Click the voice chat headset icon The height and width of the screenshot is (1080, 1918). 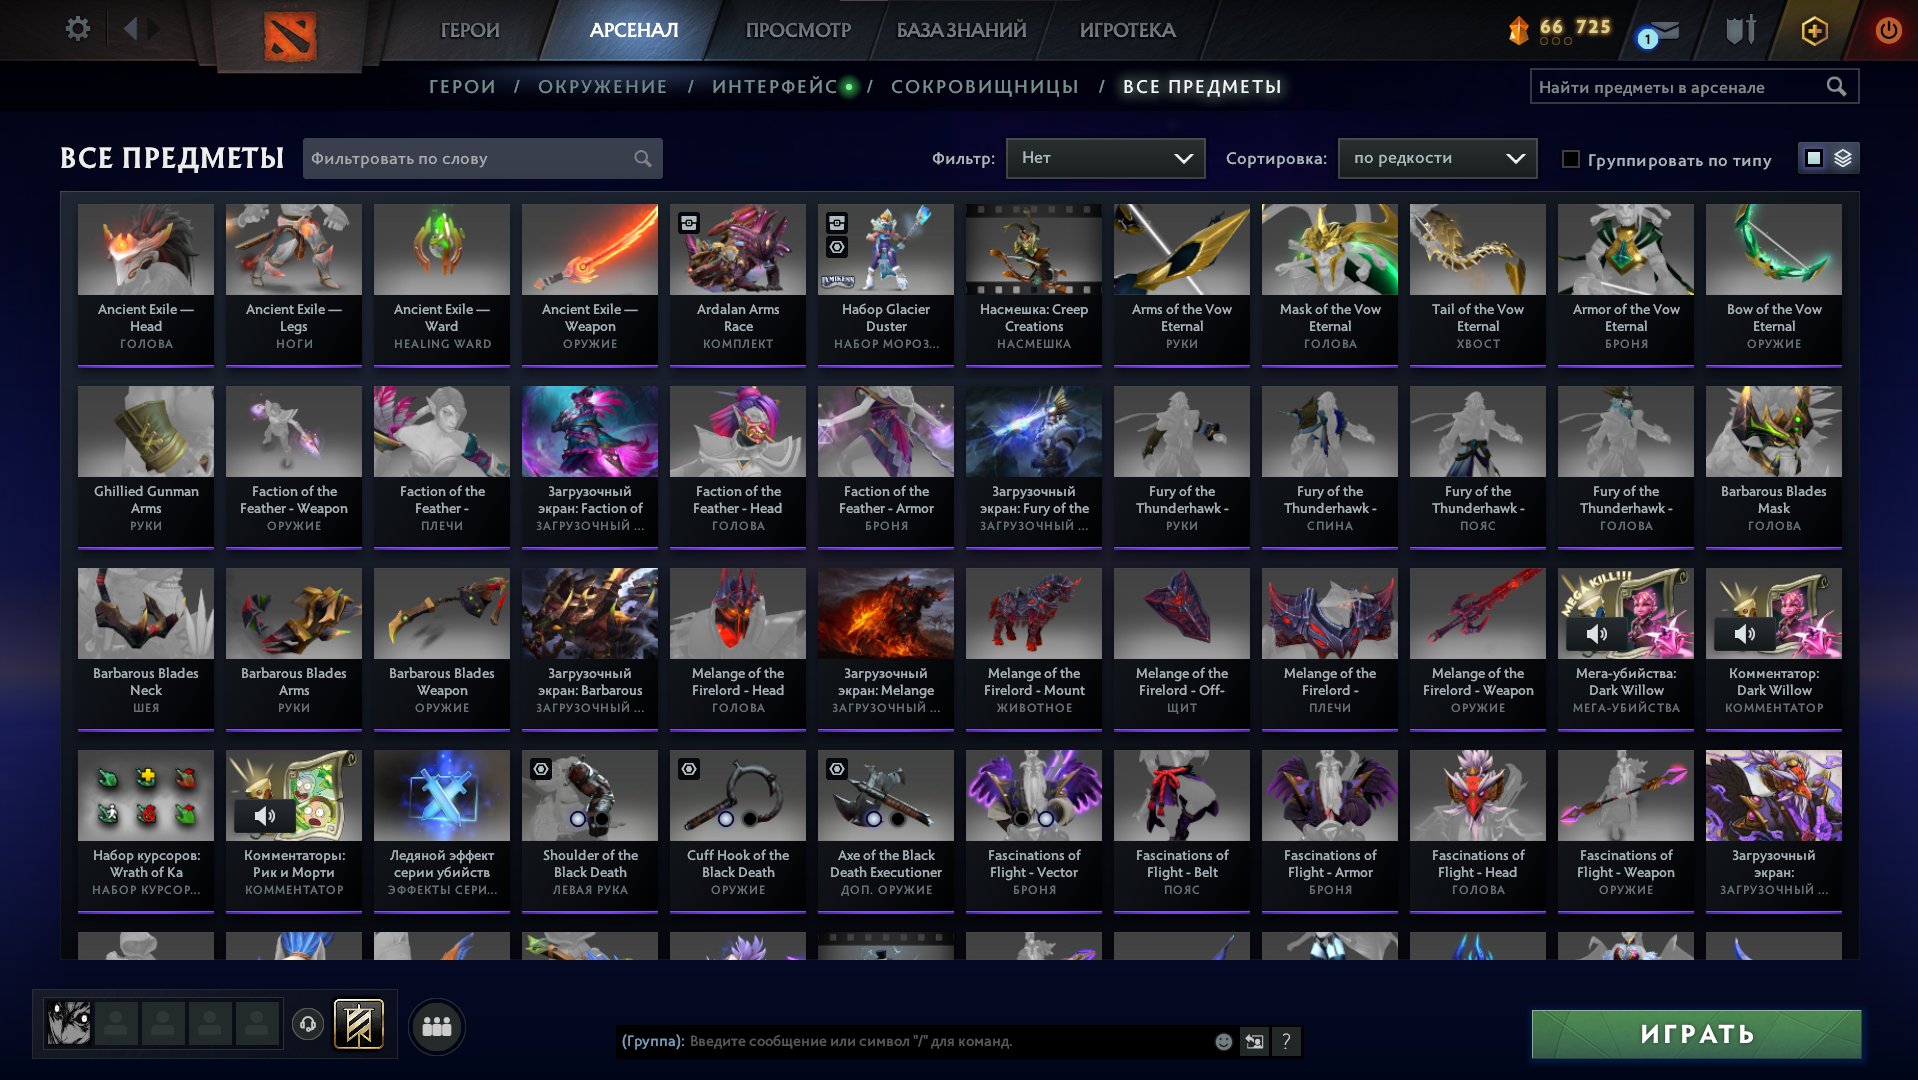(x=308, y=1024)
